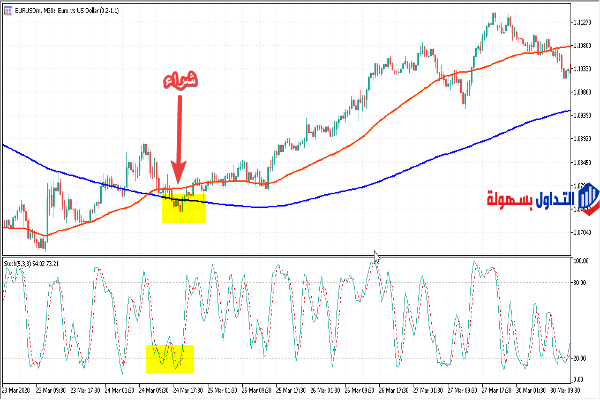Click the 23 Mar 2020 date label

pyautogui.click(x=17, y=390)
